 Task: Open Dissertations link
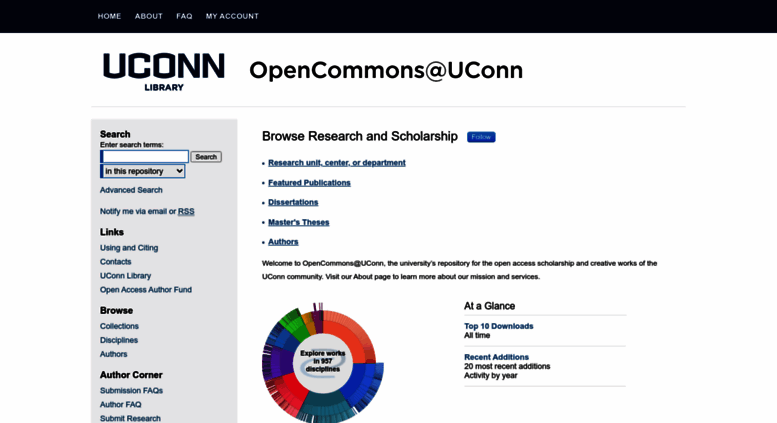click(293, 203)
